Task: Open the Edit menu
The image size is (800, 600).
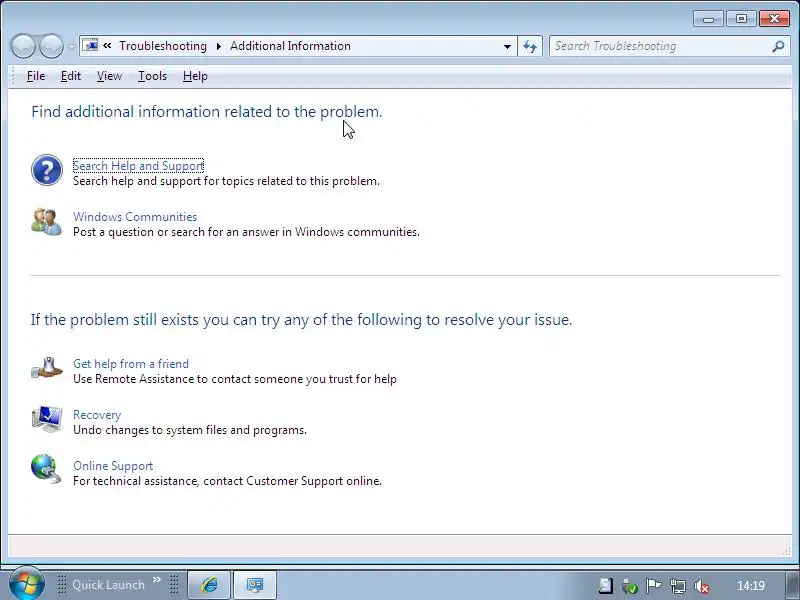Action: coord(70,76)
